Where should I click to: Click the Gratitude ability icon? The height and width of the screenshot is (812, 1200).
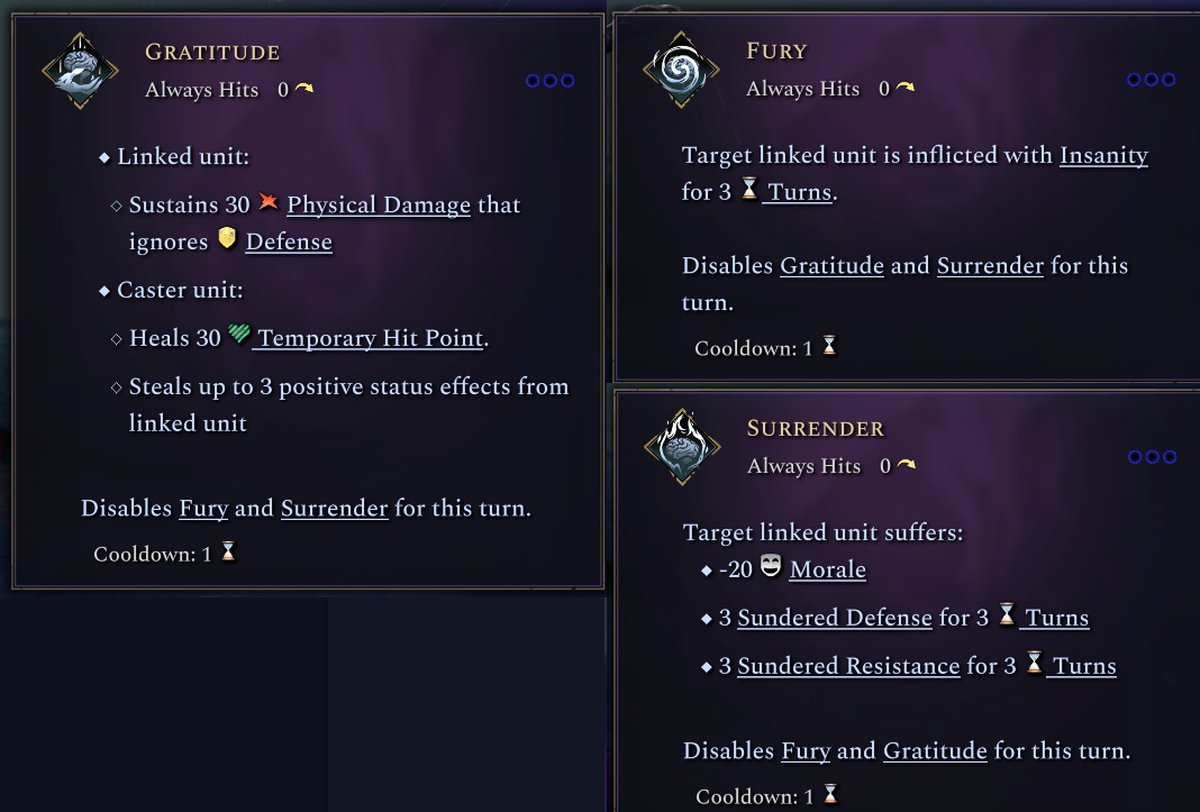[80, 71]
